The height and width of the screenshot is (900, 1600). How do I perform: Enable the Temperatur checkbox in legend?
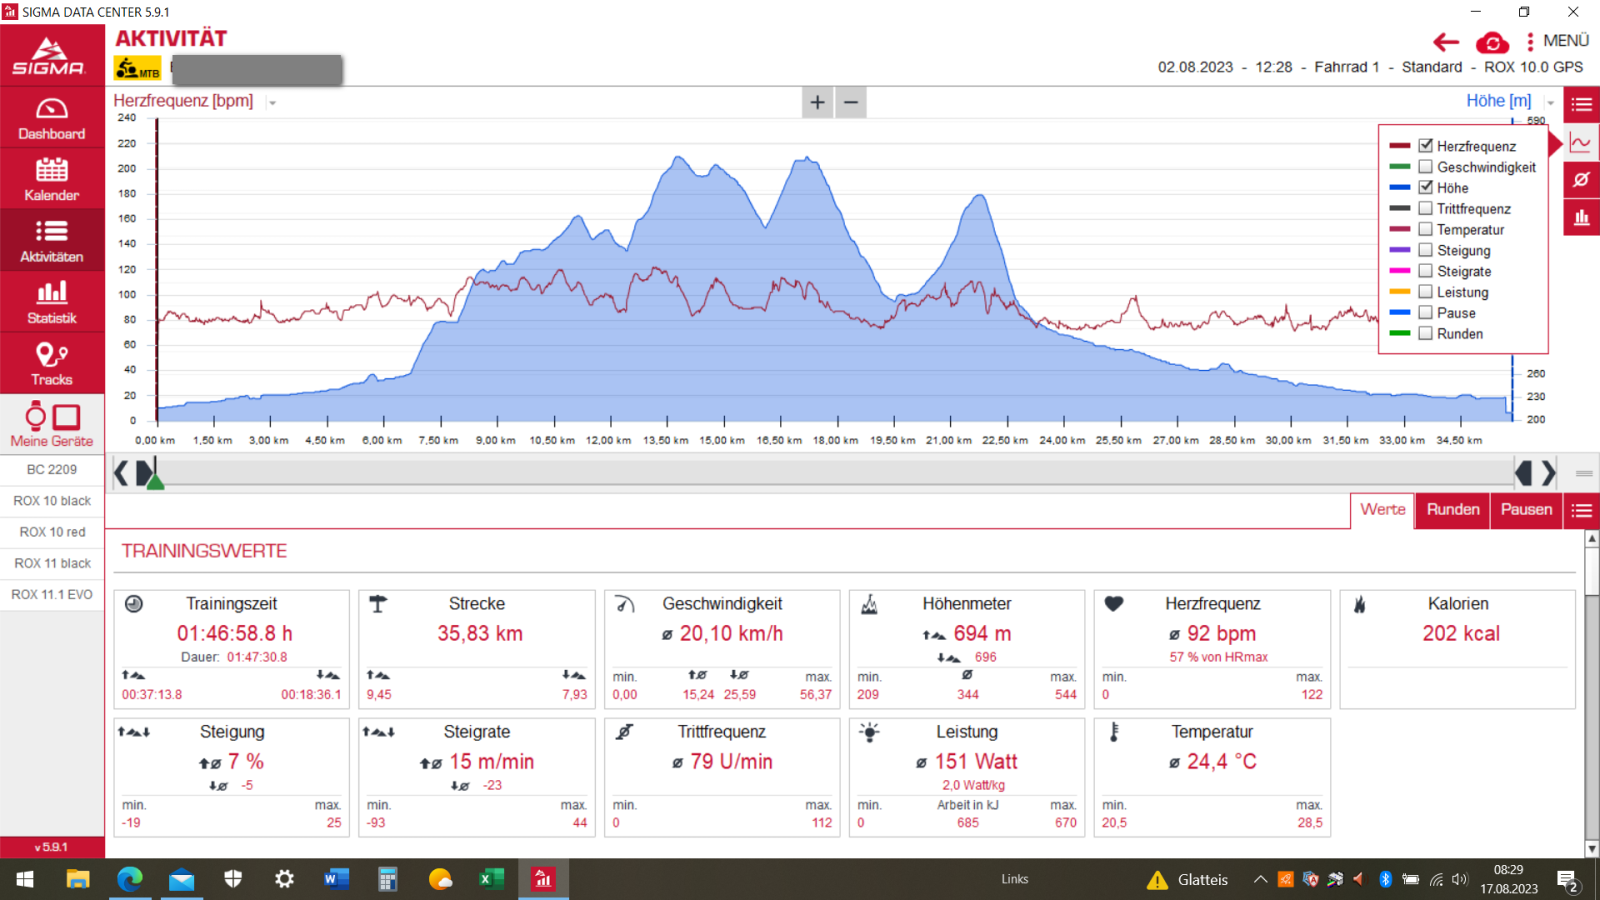(x=1426, y=229)
